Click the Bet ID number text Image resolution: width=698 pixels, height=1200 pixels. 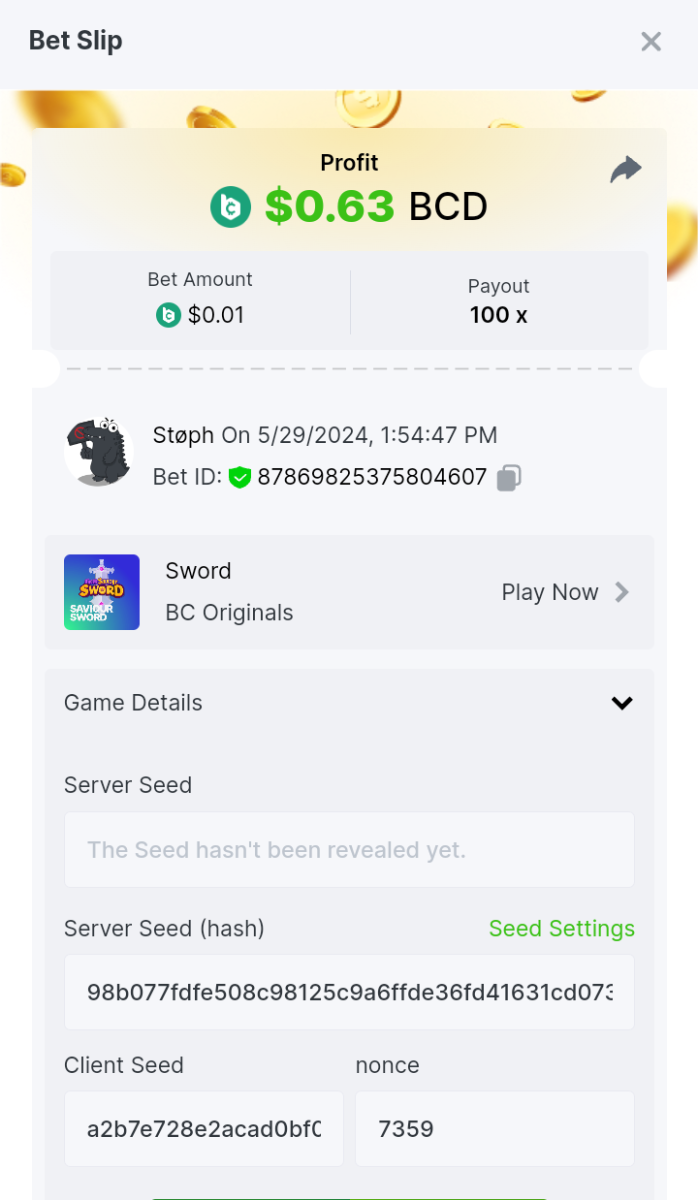pos(372,478)
